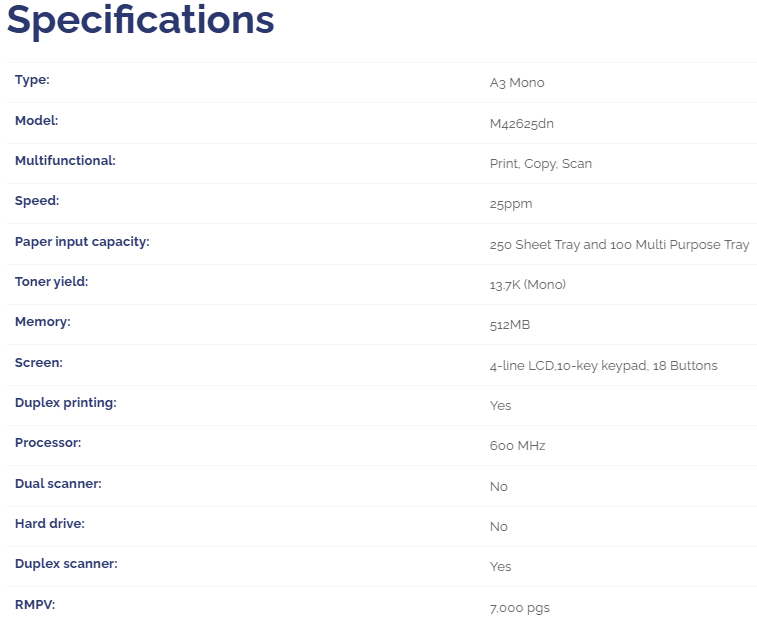Click the Paper input capacity label

[x=82, y=241]
